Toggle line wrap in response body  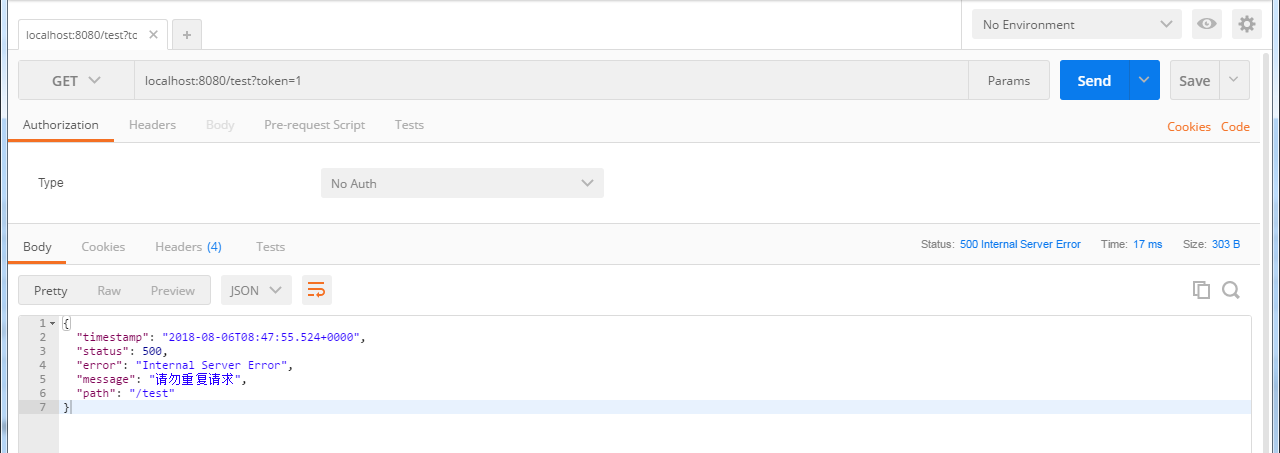(x=316, y=290)
